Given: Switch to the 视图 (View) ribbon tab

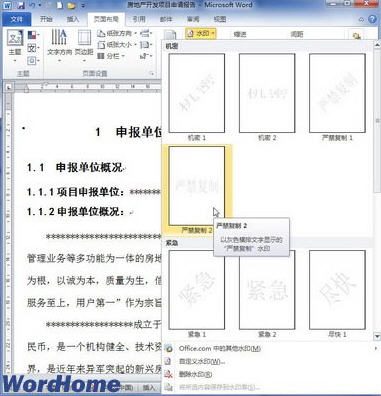Looking at the screenshot, I should [220, 19].
